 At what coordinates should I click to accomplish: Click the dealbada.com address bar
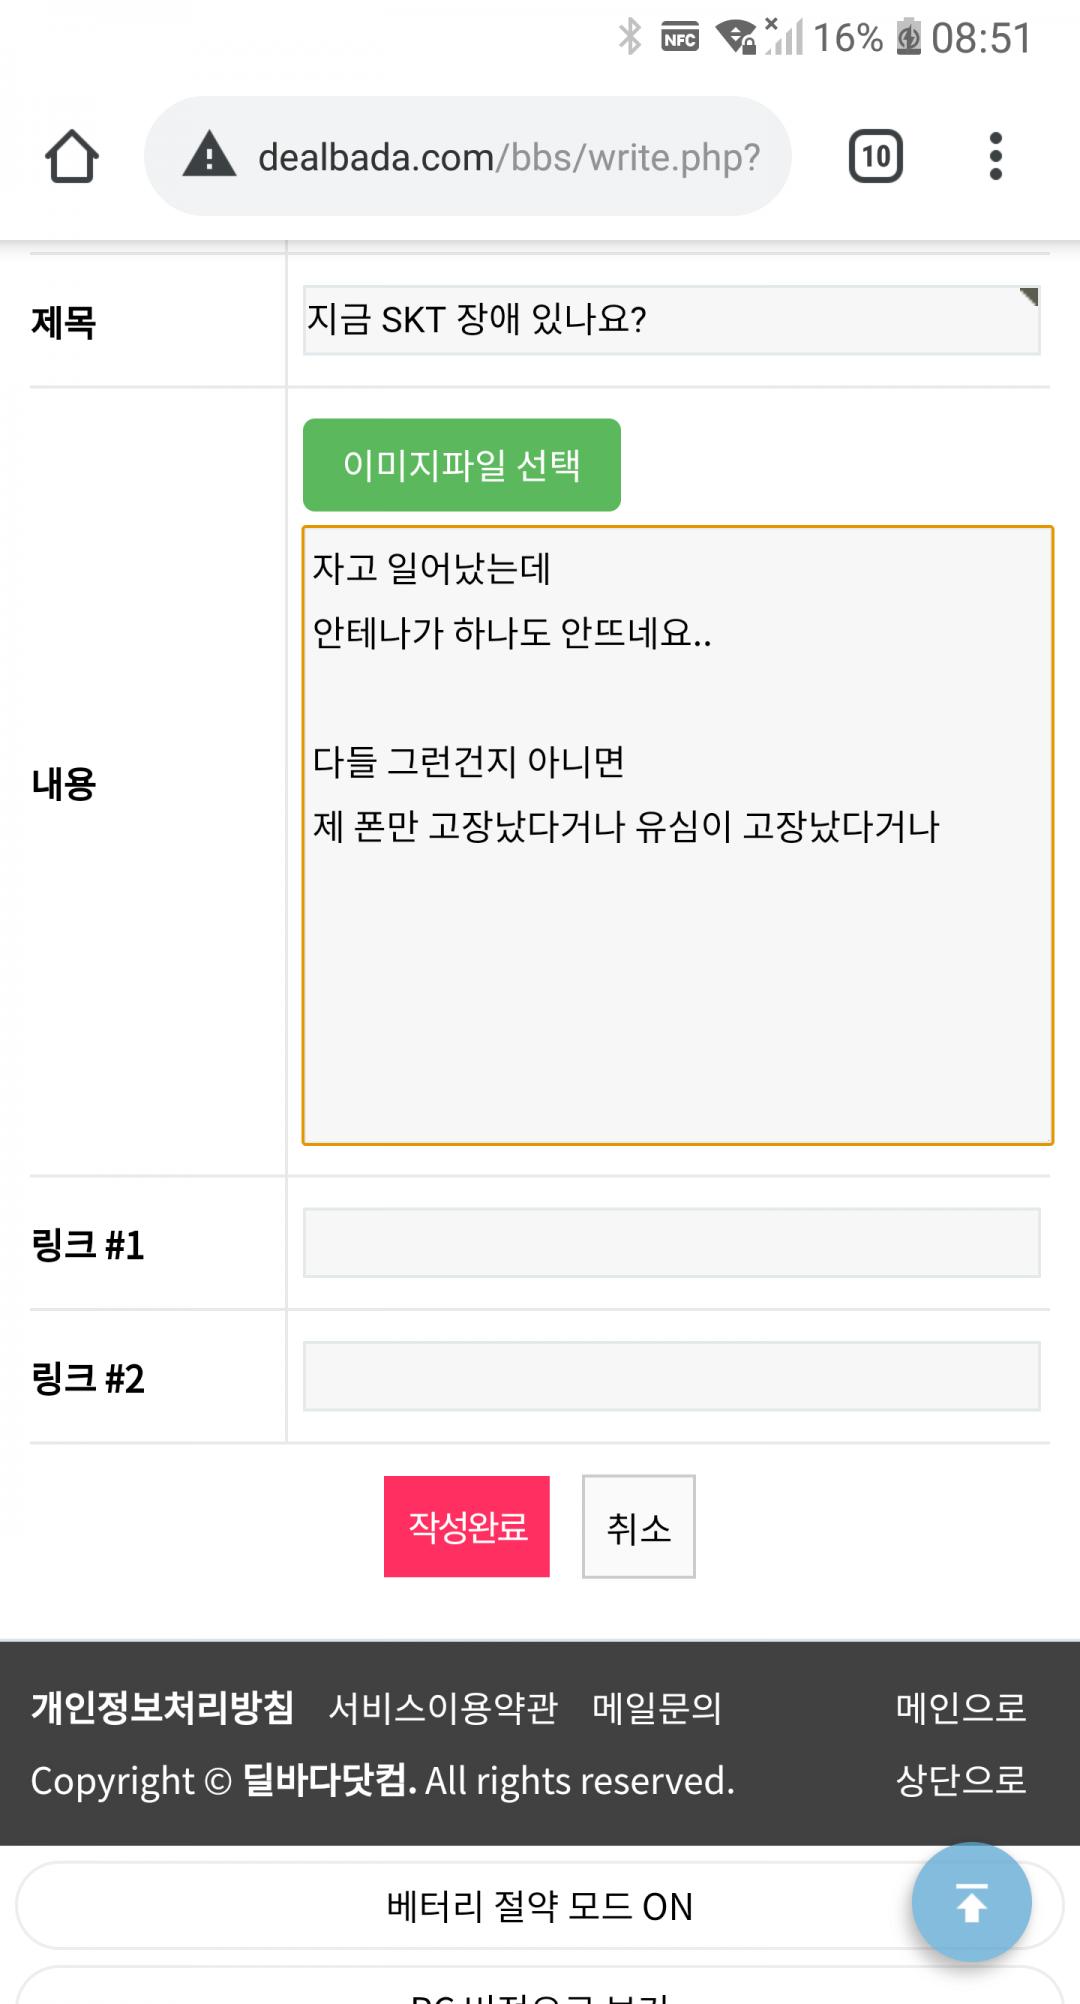(x=508, y=157)
